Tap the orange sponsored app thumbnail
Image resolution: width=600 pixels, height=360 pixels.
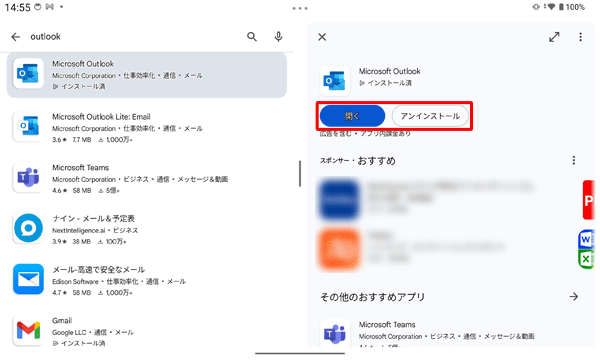[x=339, y=249]
